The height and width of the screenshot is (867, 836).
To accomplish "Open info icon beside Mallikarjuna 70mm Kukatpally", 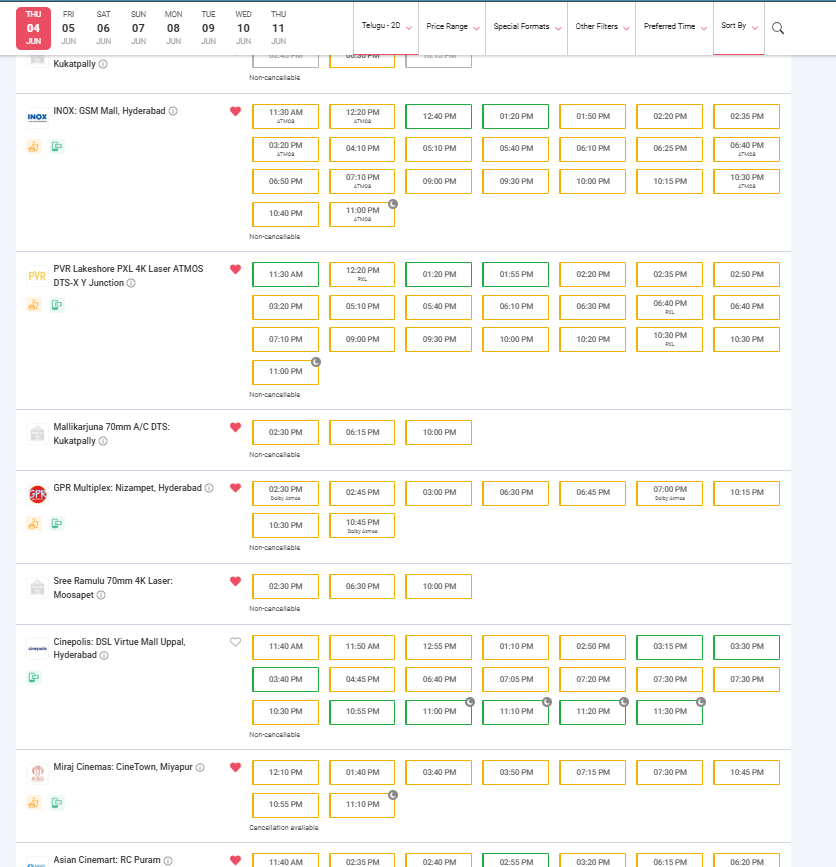I will point(103,441).
